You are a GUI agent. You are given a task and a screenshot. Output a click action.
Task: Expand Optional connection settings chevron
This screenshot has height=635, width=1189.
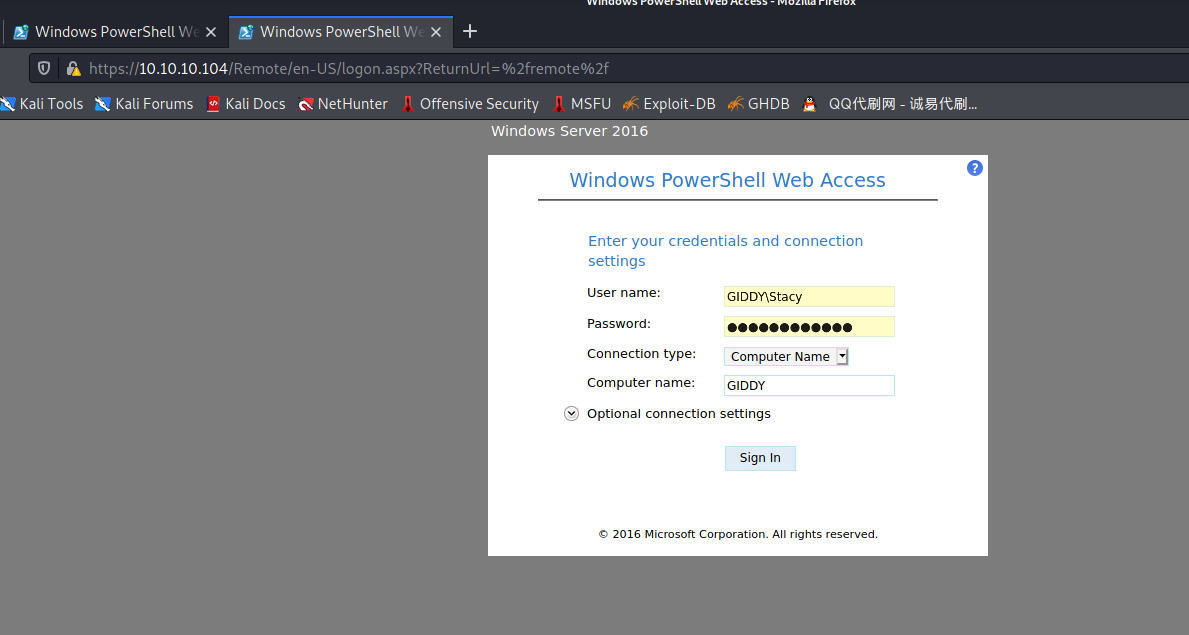(x=571, y=413)
